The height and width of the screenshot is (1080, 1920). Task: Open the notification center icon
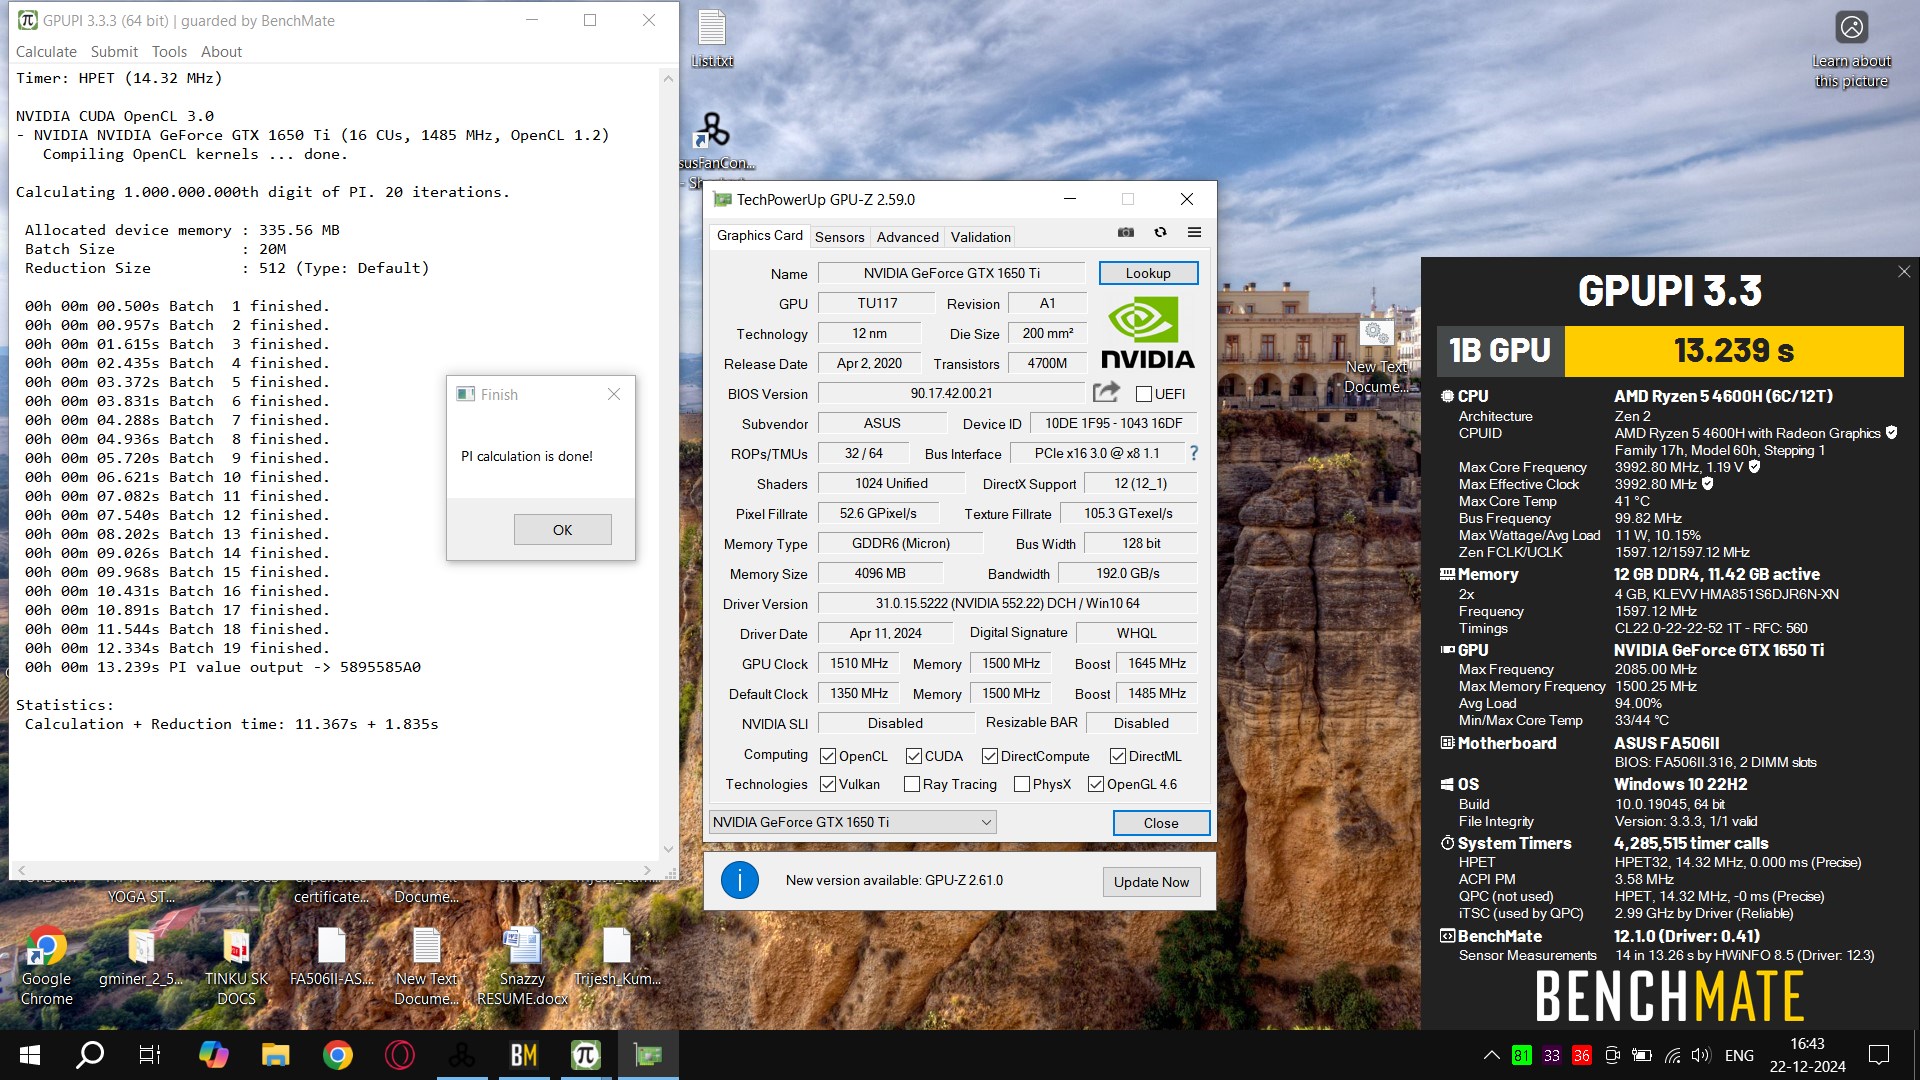1879,1055
